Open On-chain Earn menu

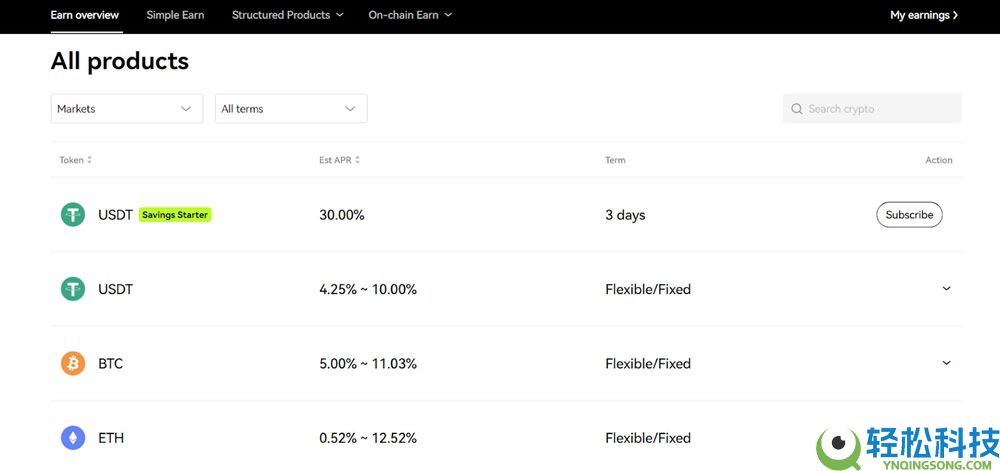click(x=410, y=15)
